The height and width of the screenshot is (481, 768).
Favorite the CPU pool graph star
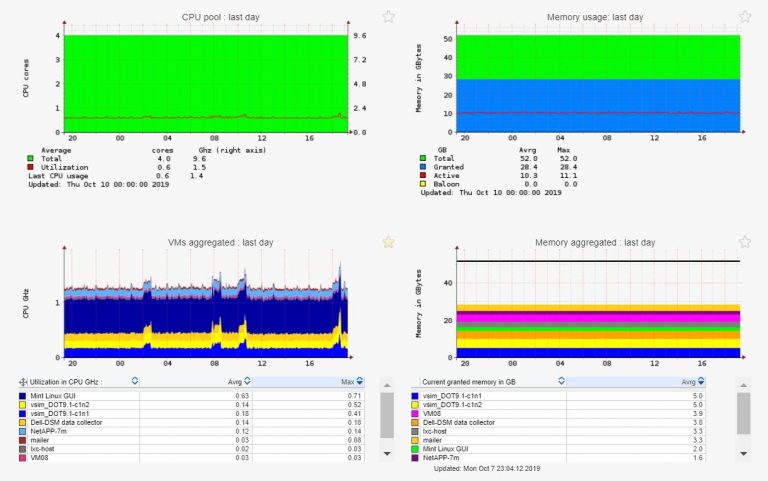point(388,17)
